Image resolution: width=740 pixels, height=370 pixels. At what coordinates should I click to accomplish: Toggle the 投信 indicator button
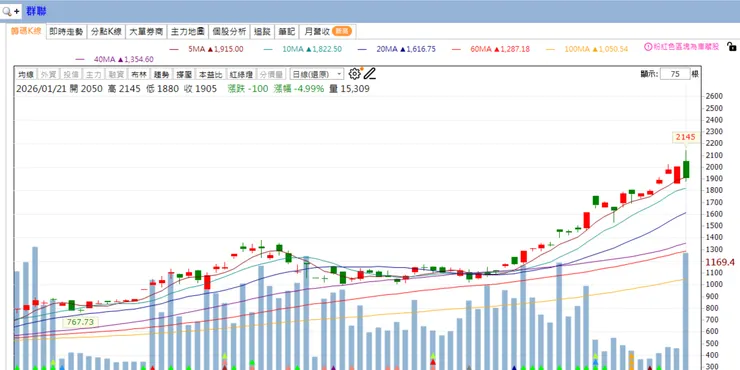pos(71,74)
